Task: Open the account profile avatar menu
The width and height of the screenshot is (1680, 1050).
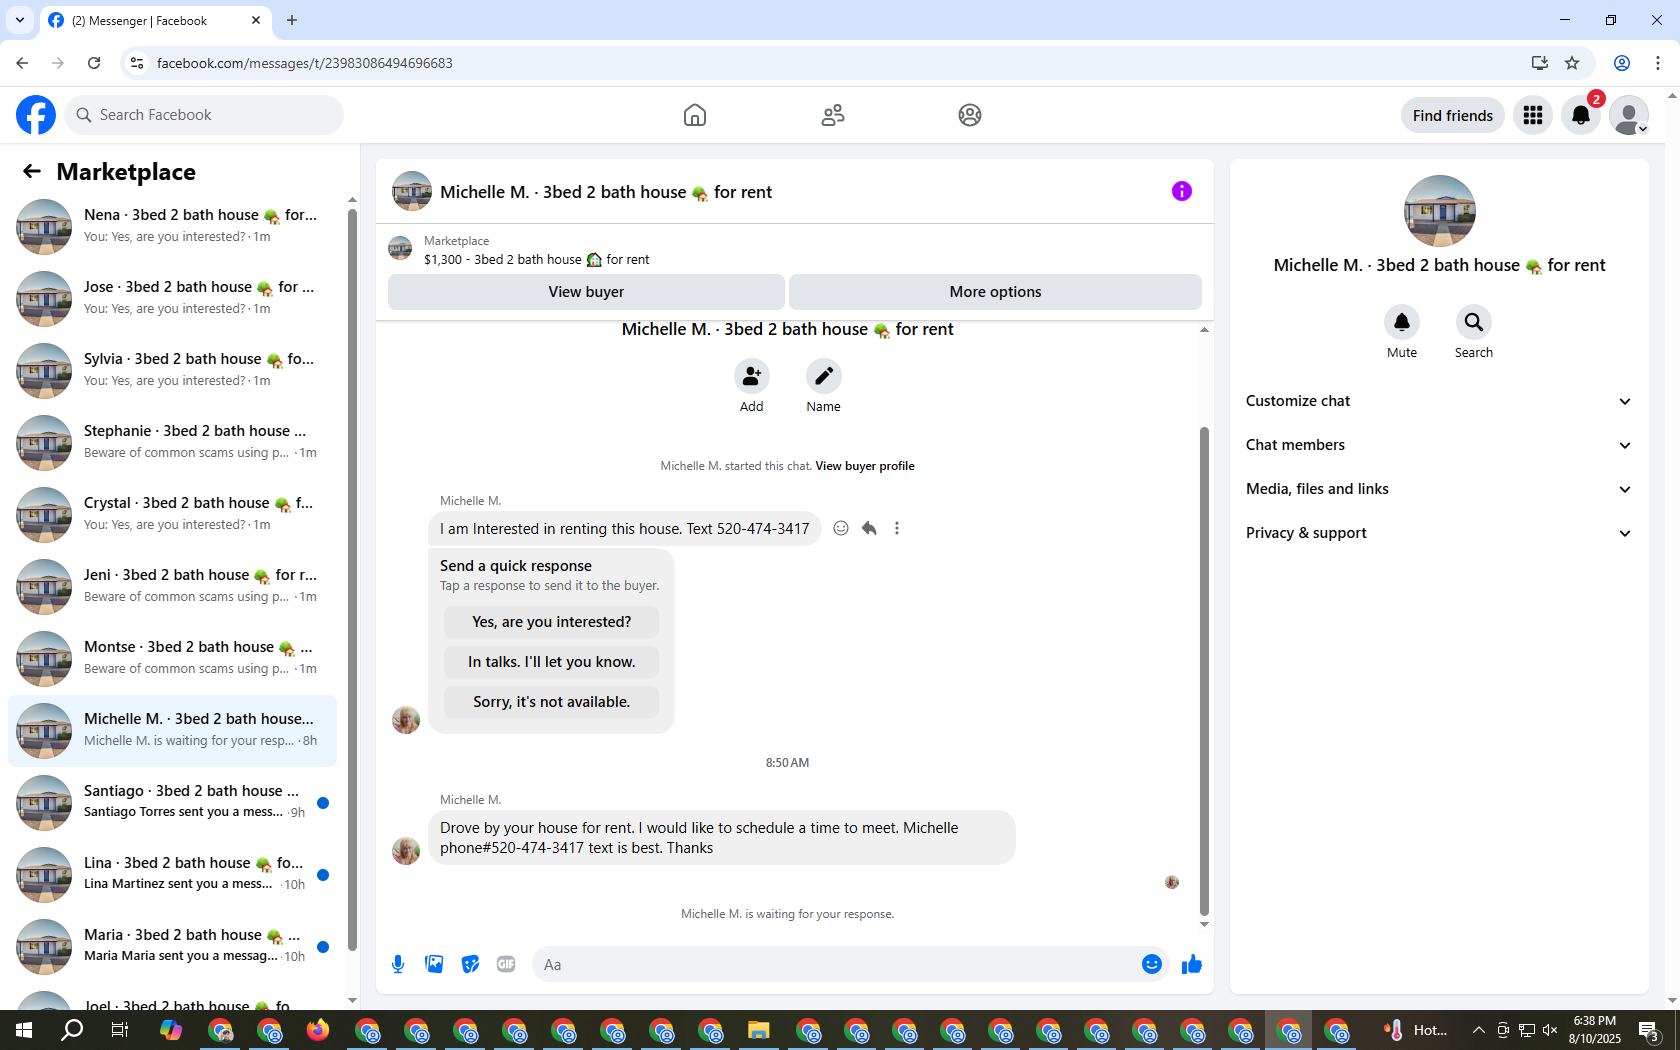Action: coord(1629,115)
